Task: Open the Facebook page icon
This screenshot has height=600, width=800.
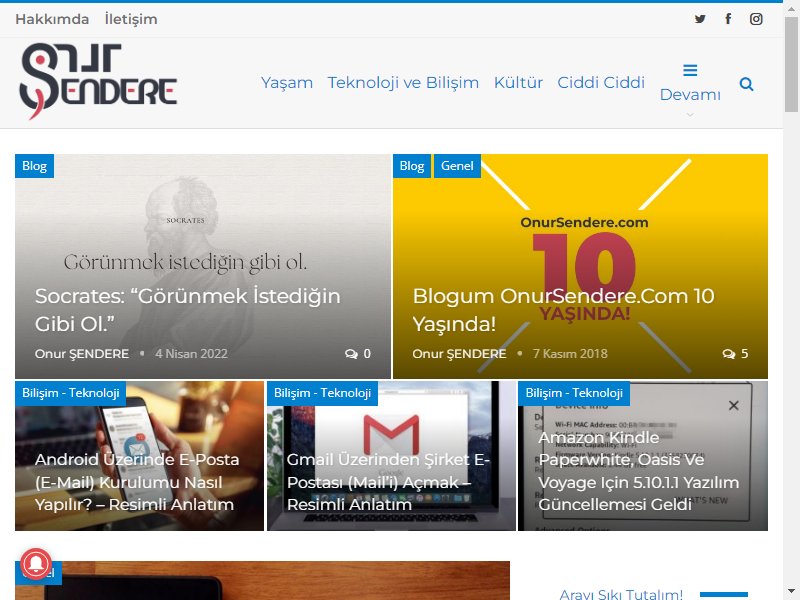Action: 728,19
